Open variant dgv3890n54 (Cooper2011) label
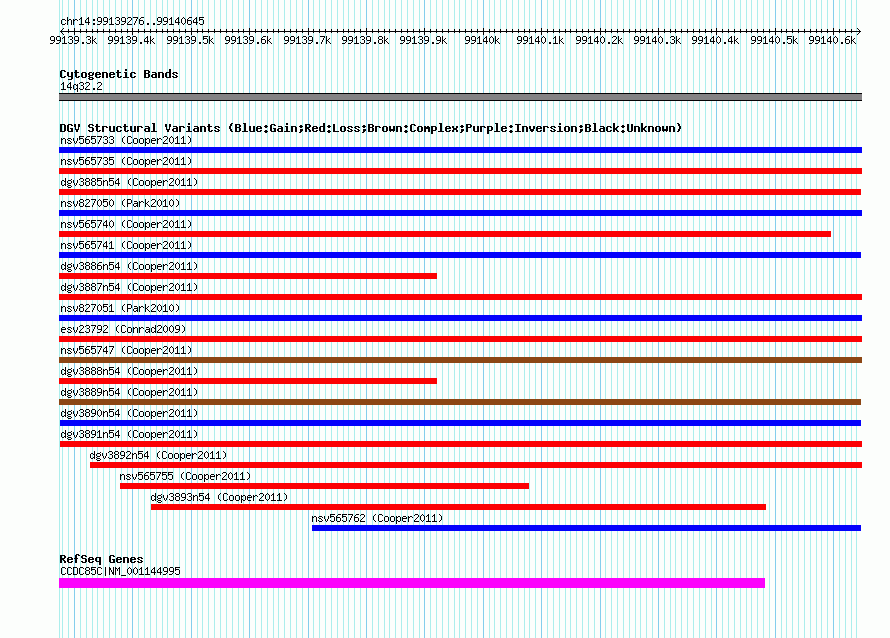 click(129, 413)
